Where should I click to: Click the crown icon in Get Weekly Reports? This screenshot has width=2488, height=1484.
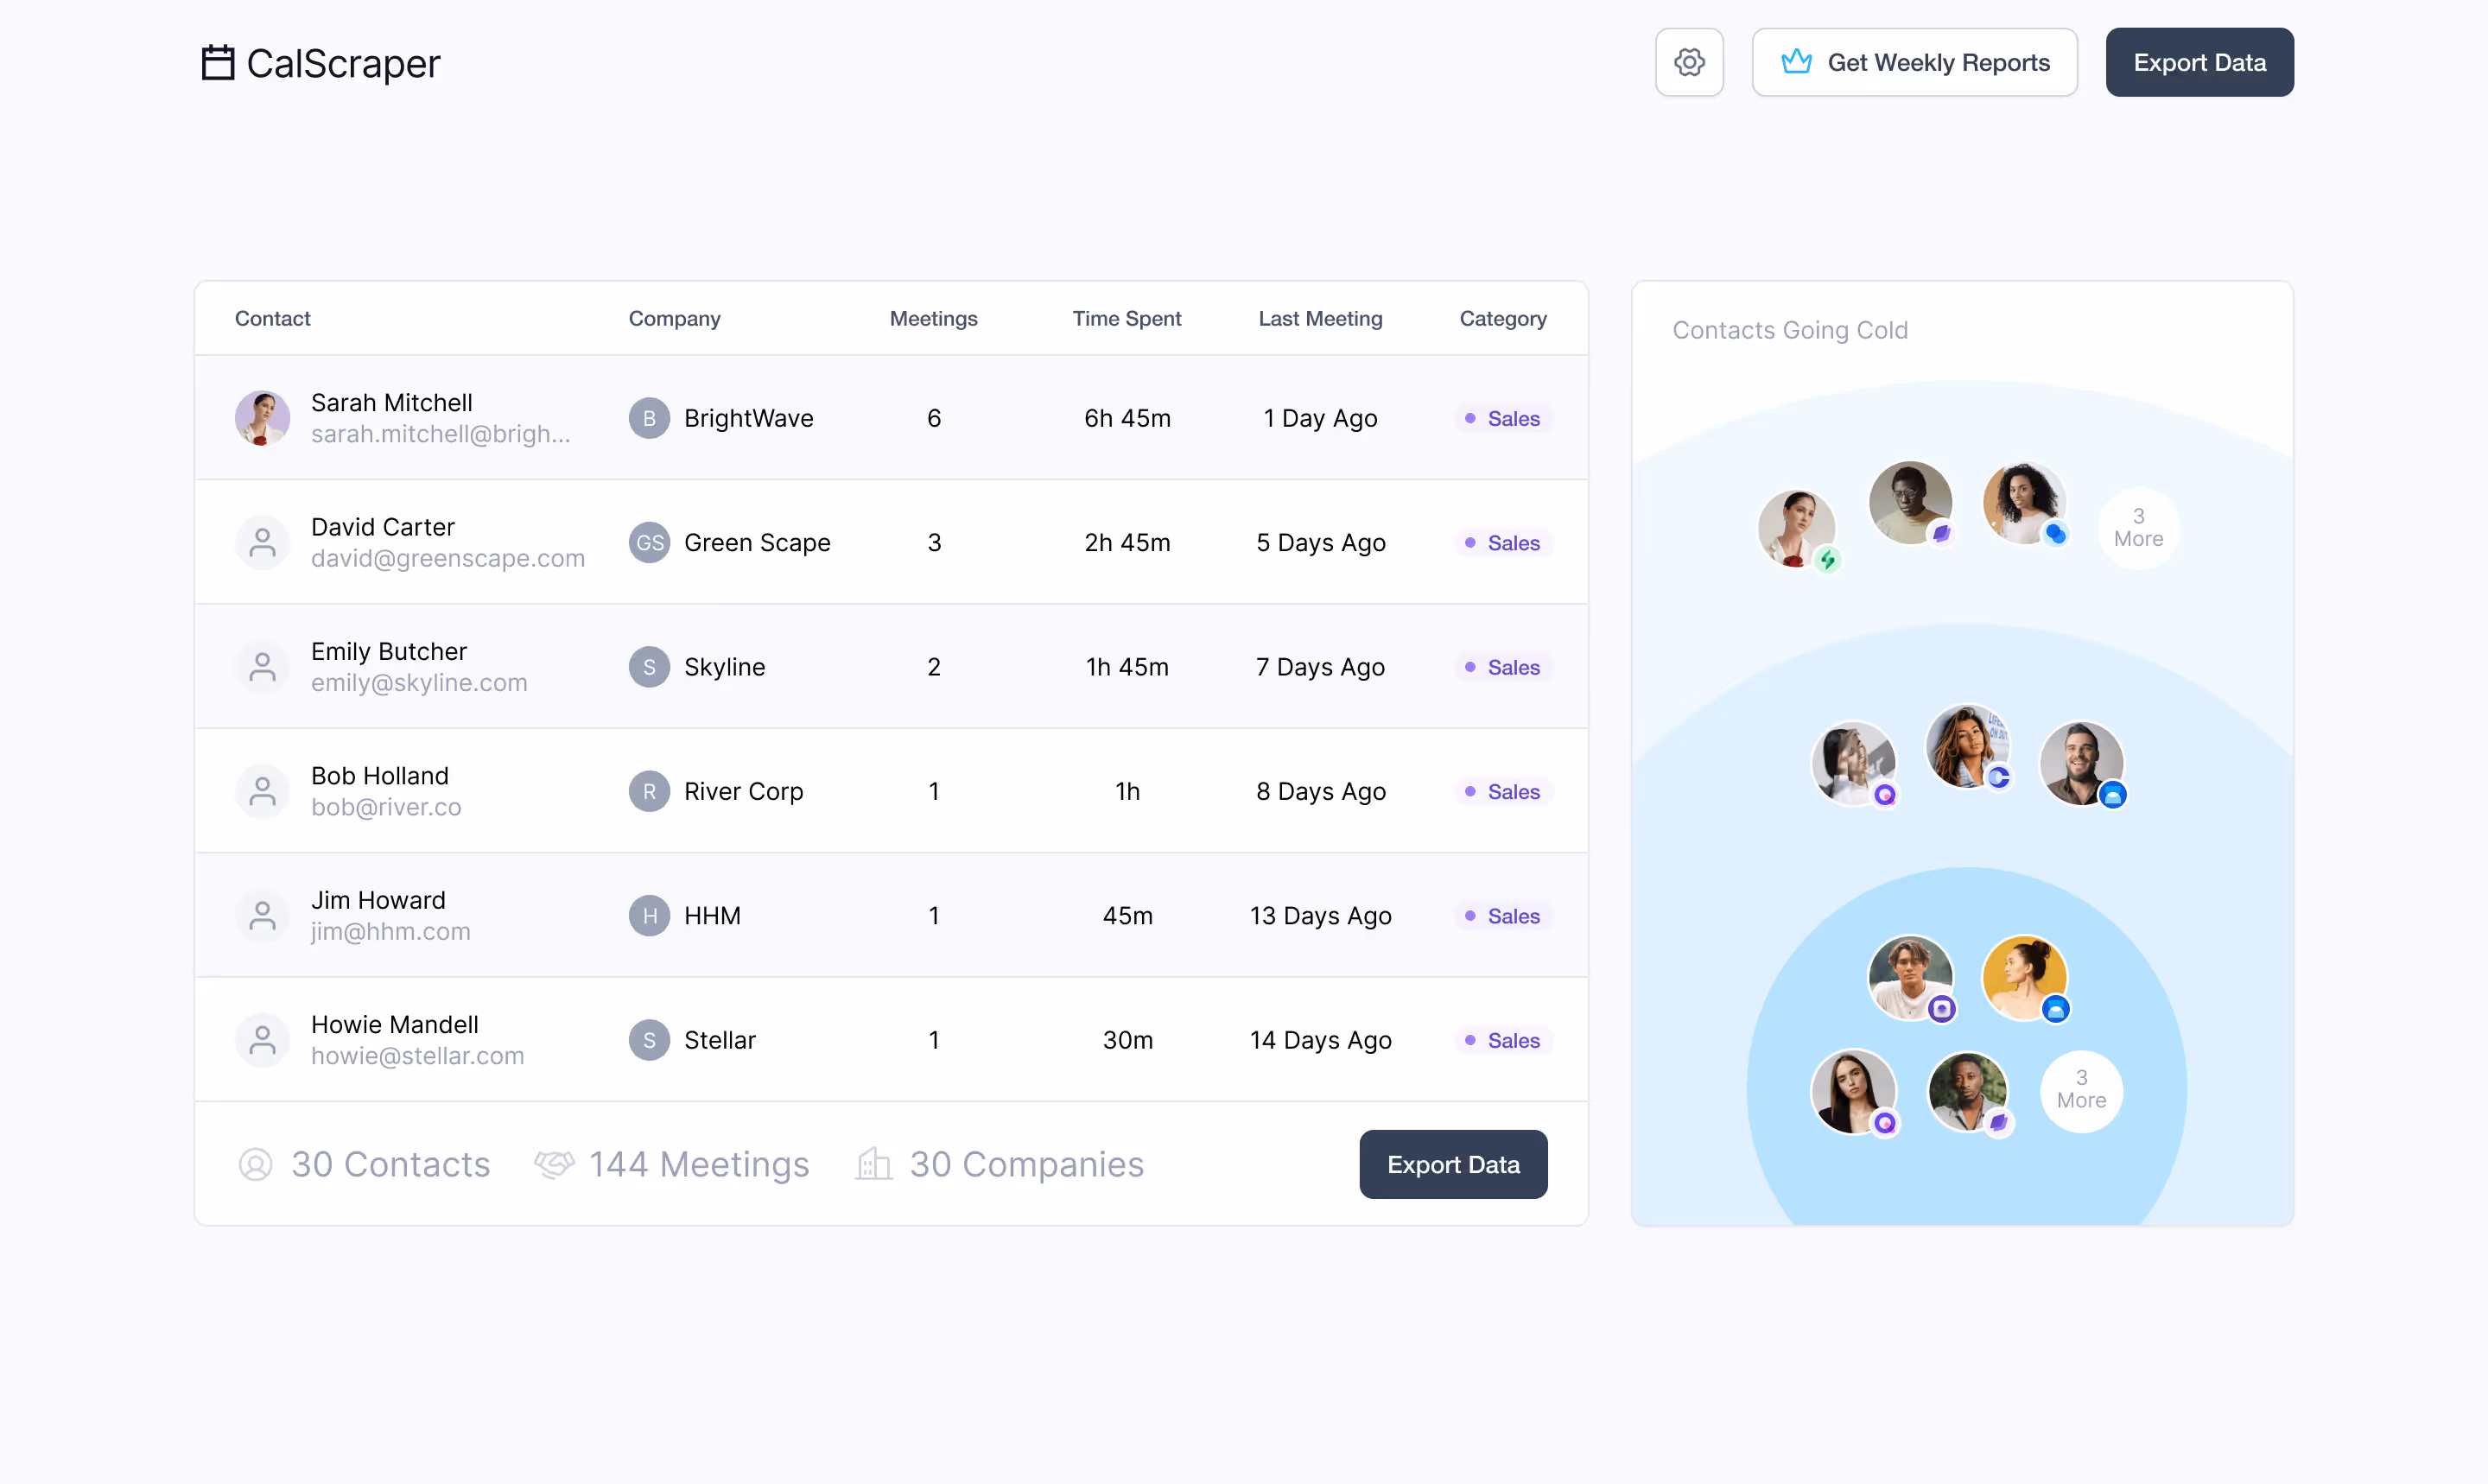[x=1797, y=62]
